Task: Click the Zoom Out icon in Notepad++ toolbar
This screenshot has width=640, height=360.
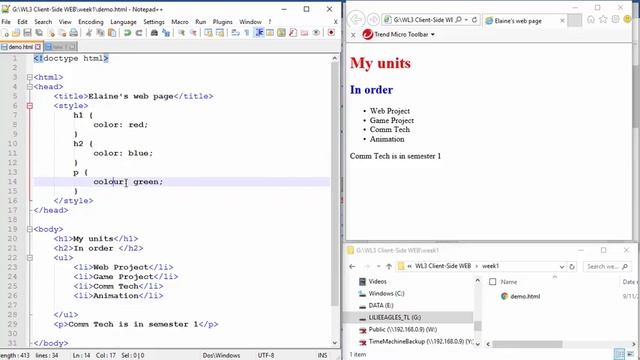Action: click(193, 33)
